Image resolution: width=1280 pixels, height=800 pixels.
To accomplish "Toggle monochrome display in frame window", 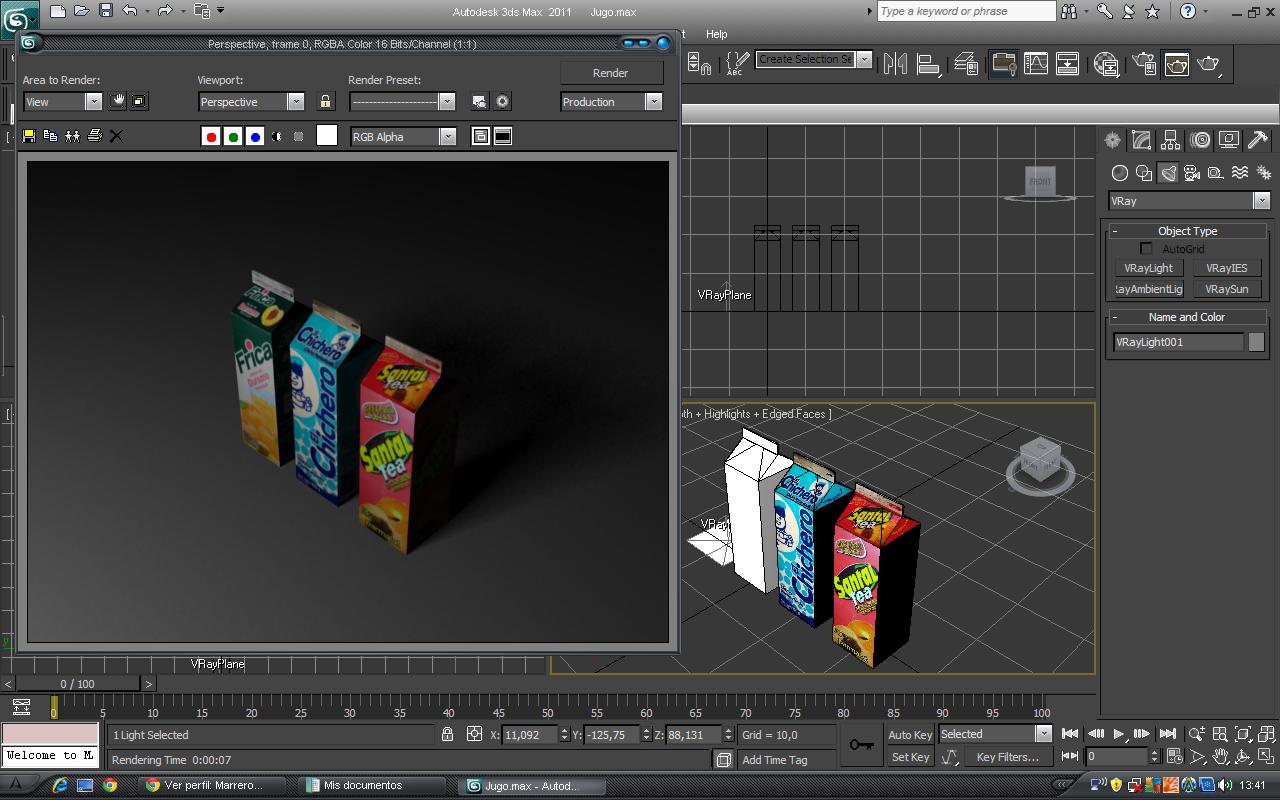I will click(298, 136).
